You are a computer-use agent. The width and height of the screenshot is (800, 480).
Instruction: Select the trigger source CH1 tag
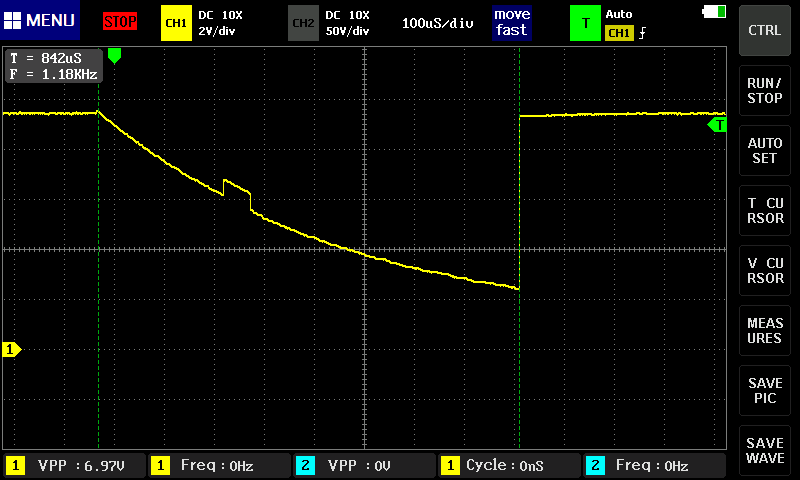(619, 33)
